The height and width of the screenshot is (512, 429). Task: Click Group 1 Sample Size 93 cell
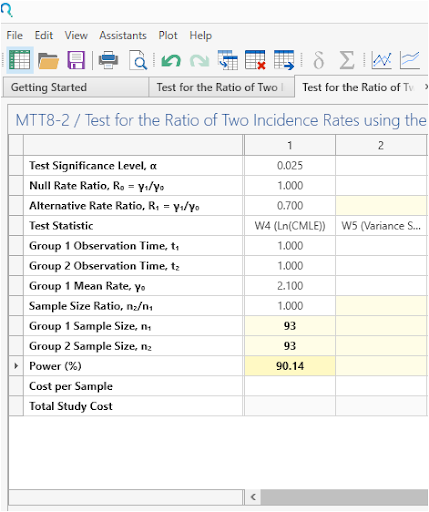290,326
